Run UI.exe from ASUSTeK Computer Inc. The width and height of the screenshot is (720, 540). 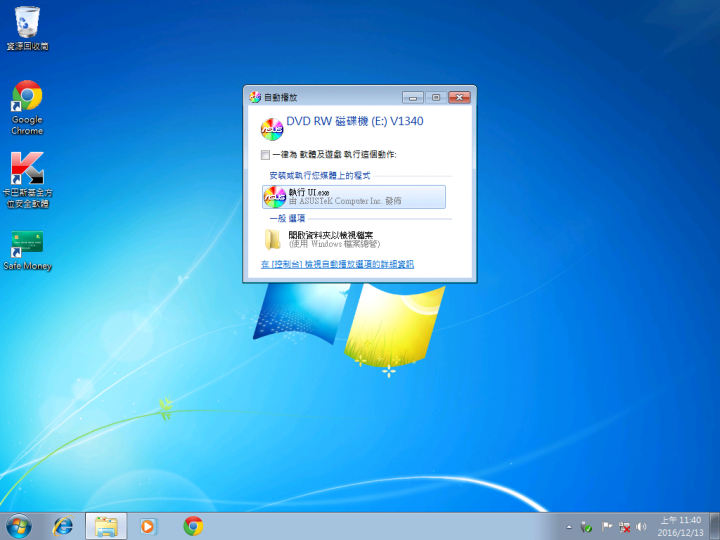click(354, 197)
